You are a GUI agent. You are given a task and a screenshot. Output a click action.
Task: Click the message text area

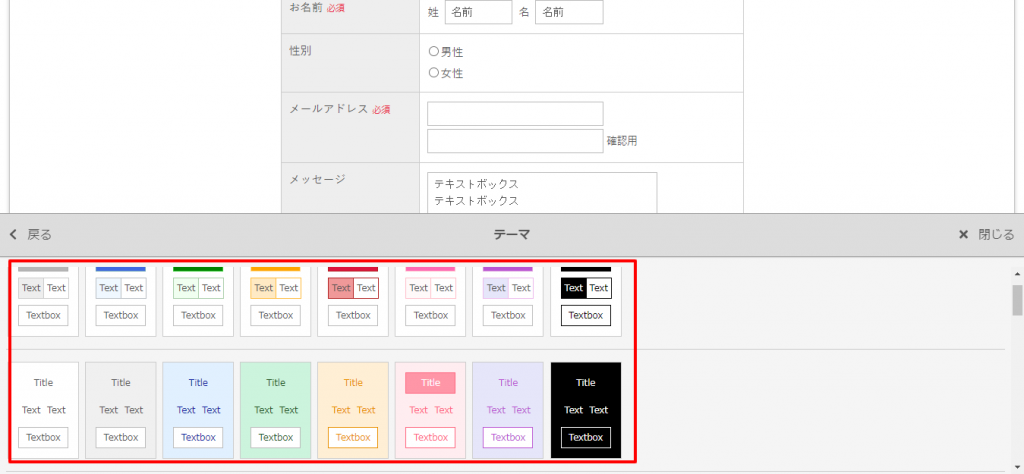coord(541,192)
